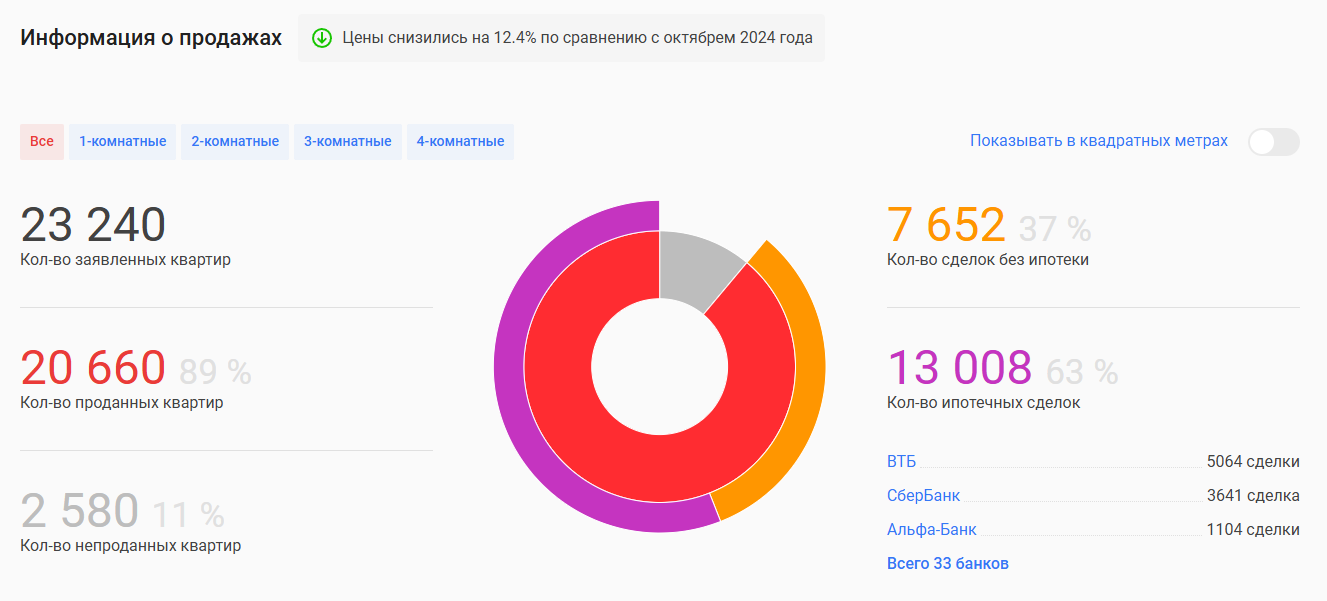1327x601 pixels.
Task: Toggle the square meters display switch
Action: pos(1273,142)
